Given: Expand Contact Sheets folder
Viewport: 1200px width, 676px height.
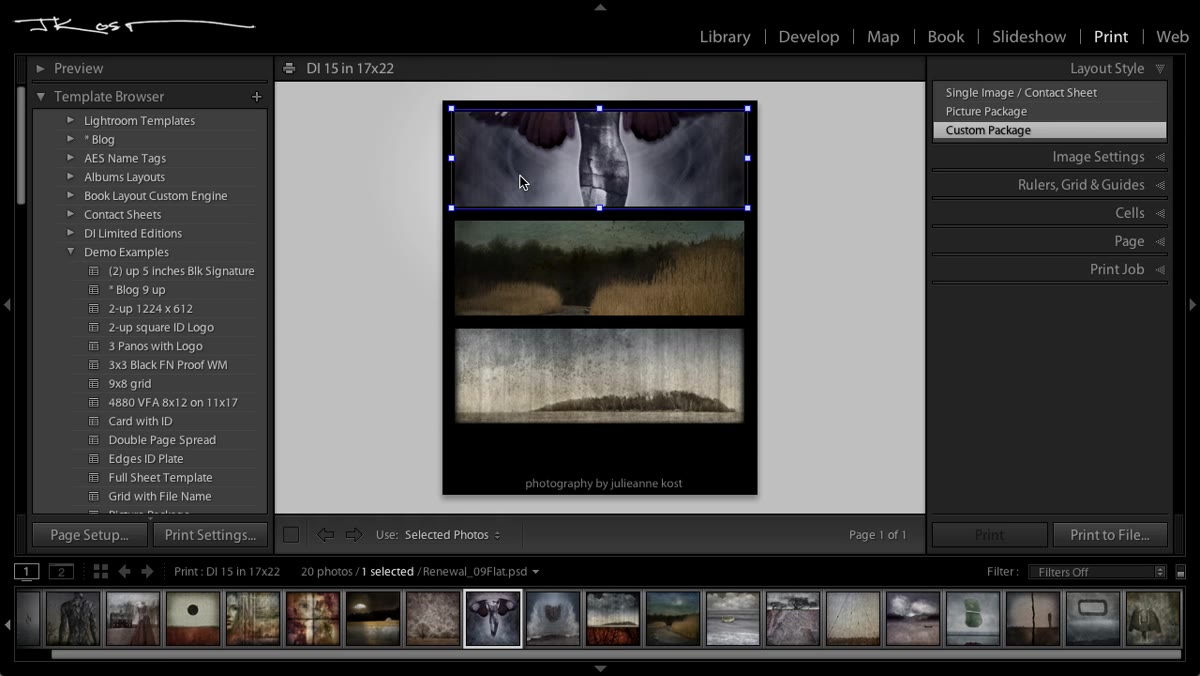Looking at the screenshot, I should point(70,214).
